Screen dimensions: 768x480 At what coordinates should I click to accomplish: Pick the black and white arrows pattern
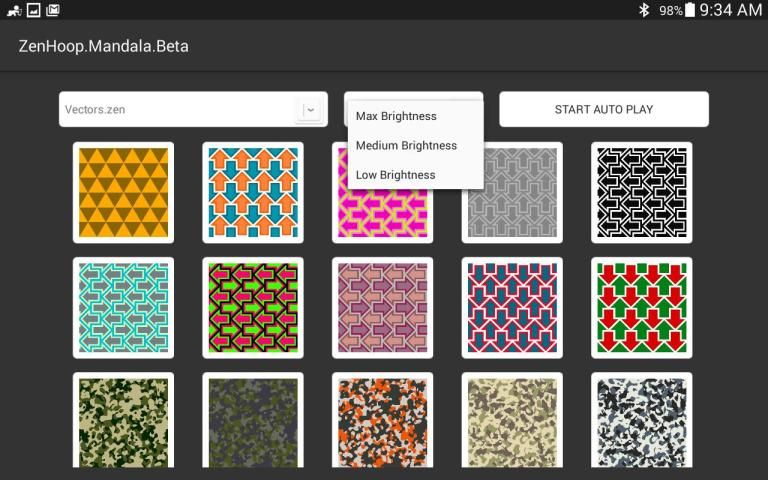pos(641,192)
